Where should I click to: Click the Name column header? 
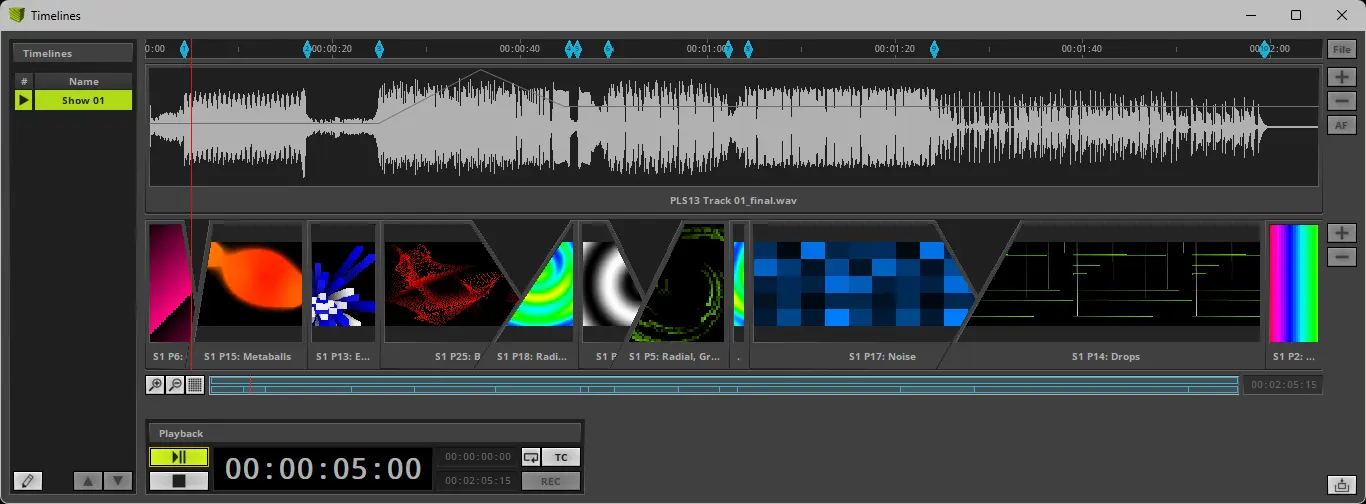(x=83, y=81)
